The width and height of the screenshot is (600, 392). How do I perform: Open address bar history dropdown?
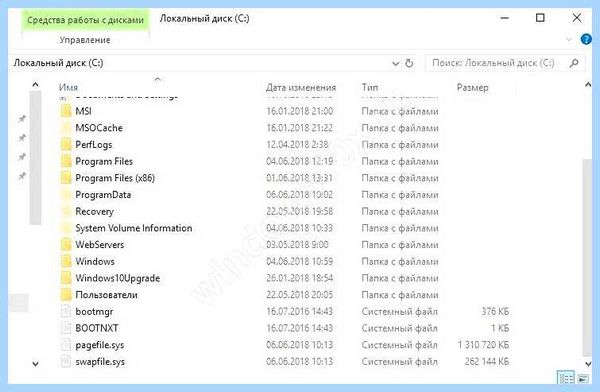396,64
